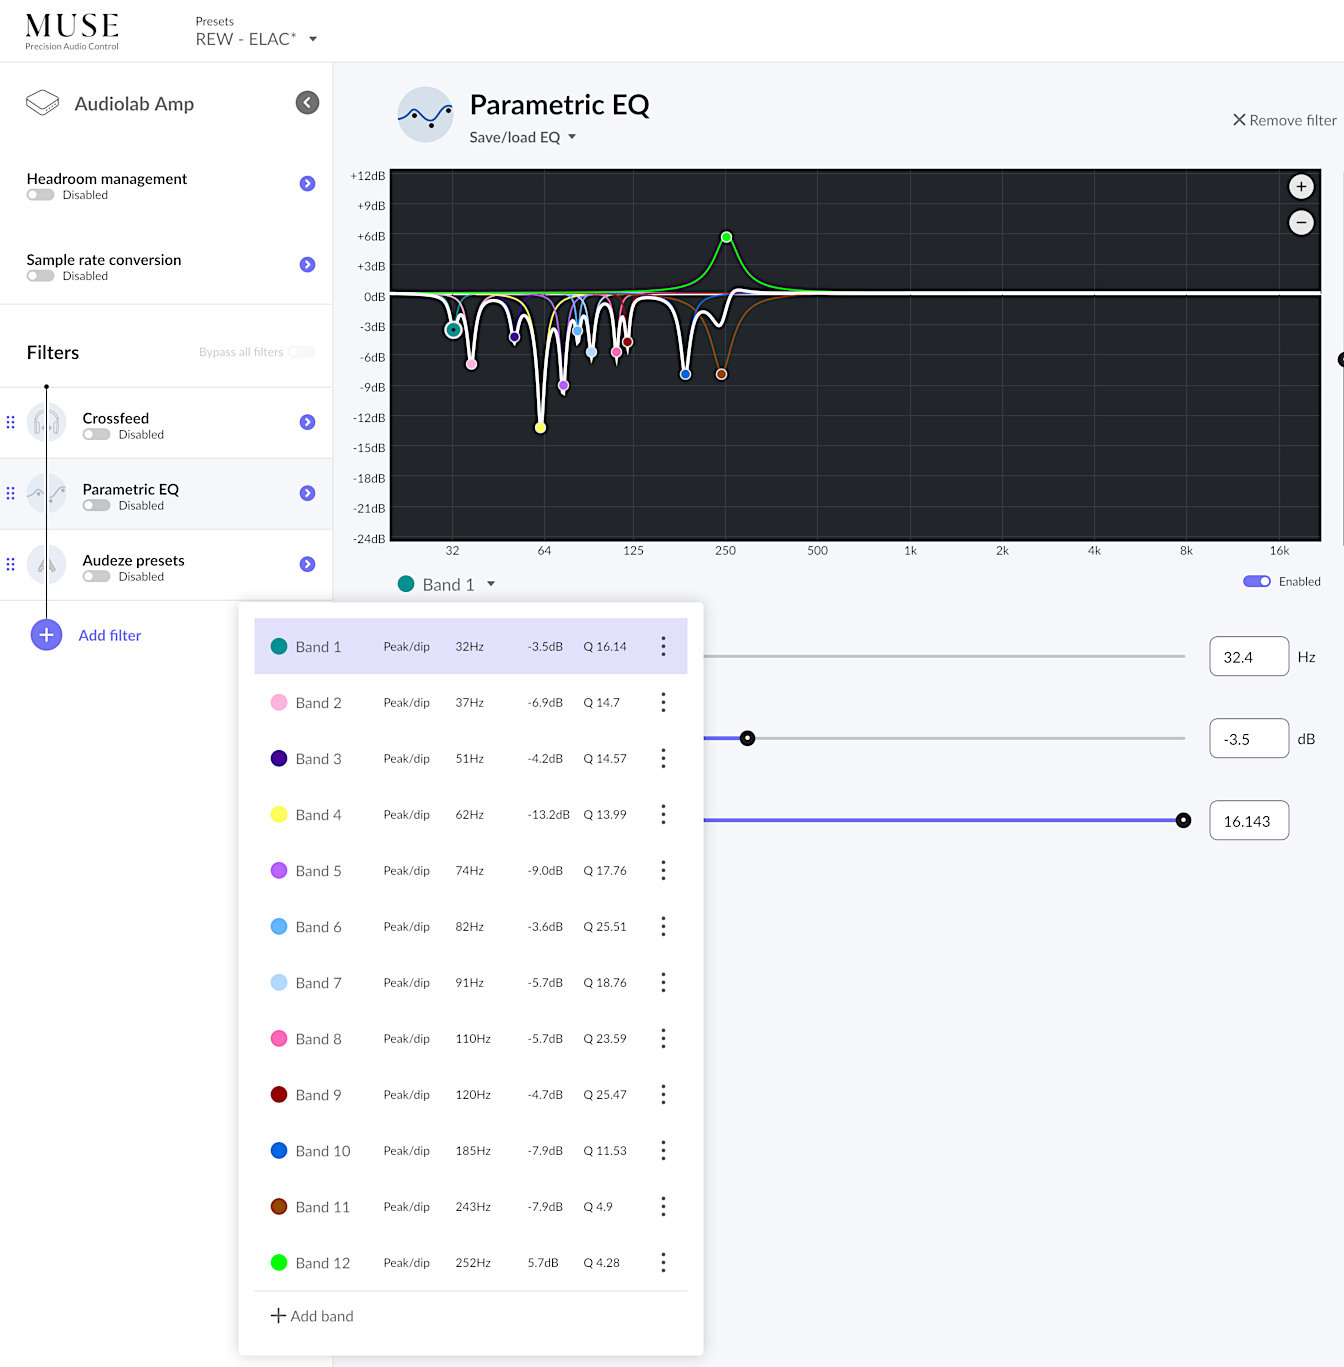The width and height of the screenshot is (1344, 1367).
Task: Open Crossfeed filter settings arrow
Action: (x=307, y=423)
